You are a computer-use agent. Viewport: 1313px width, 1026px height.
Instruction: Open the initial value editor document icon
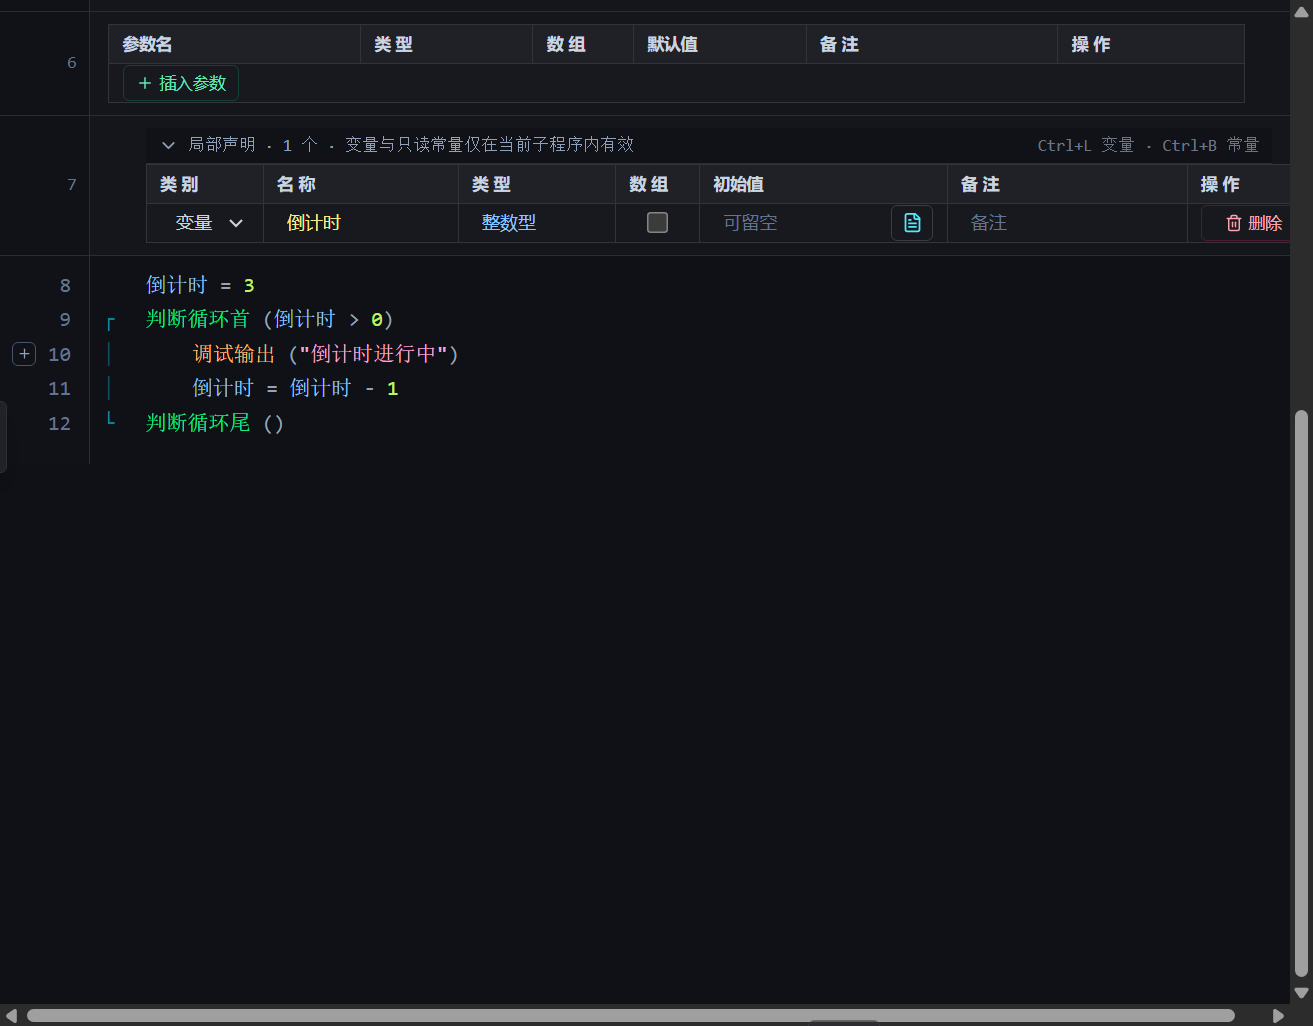[x=912, y=223]
